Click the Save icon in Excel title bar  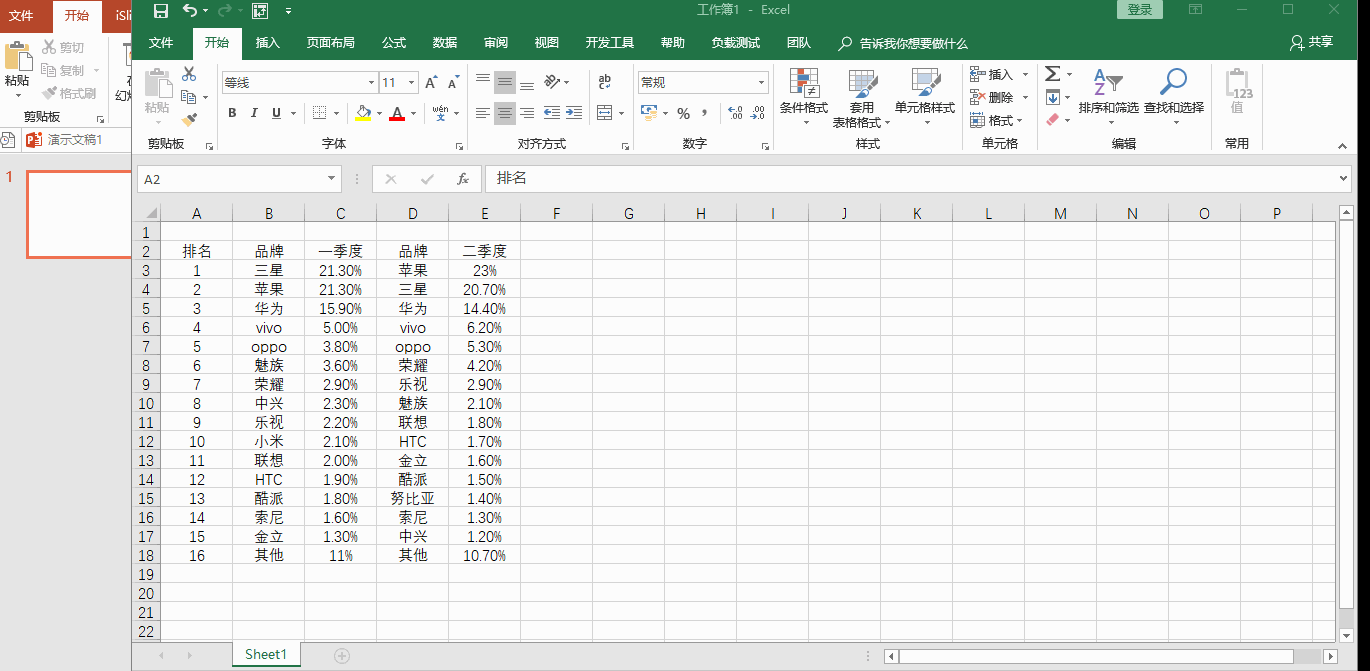(161, 10)
